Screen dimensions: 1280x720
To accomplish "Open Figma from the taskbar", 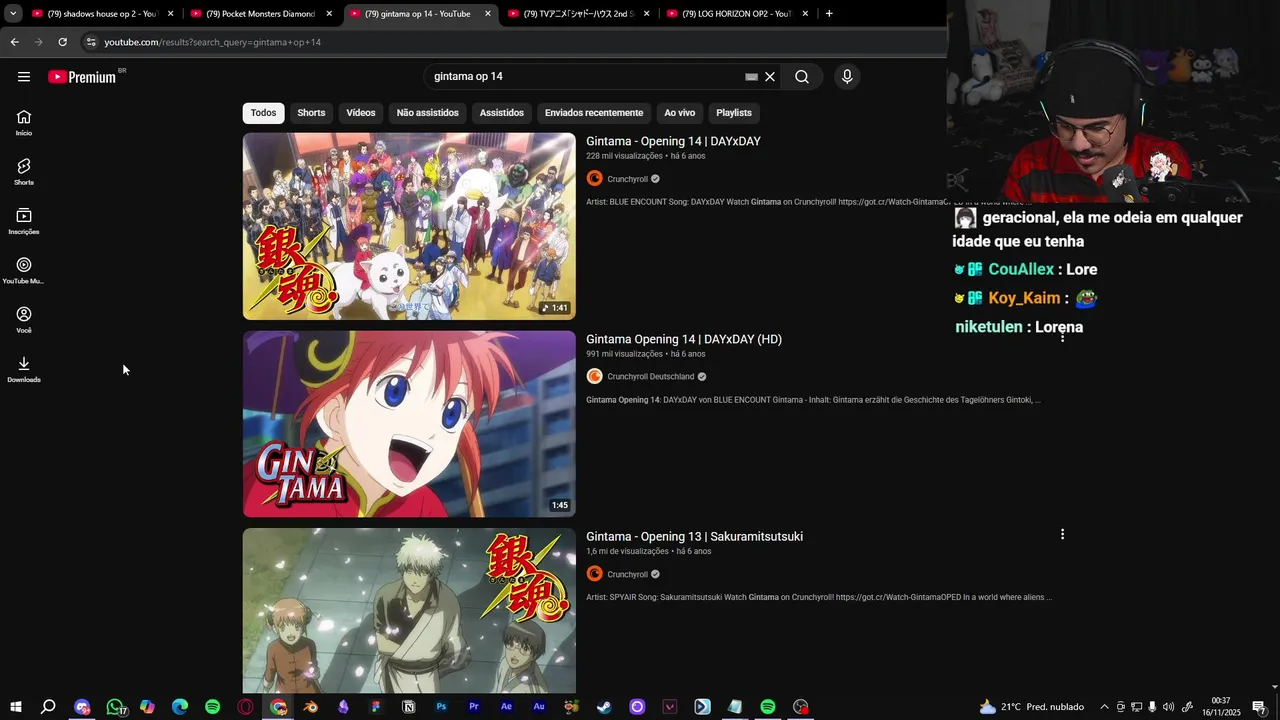I will [x=376, y=707].
